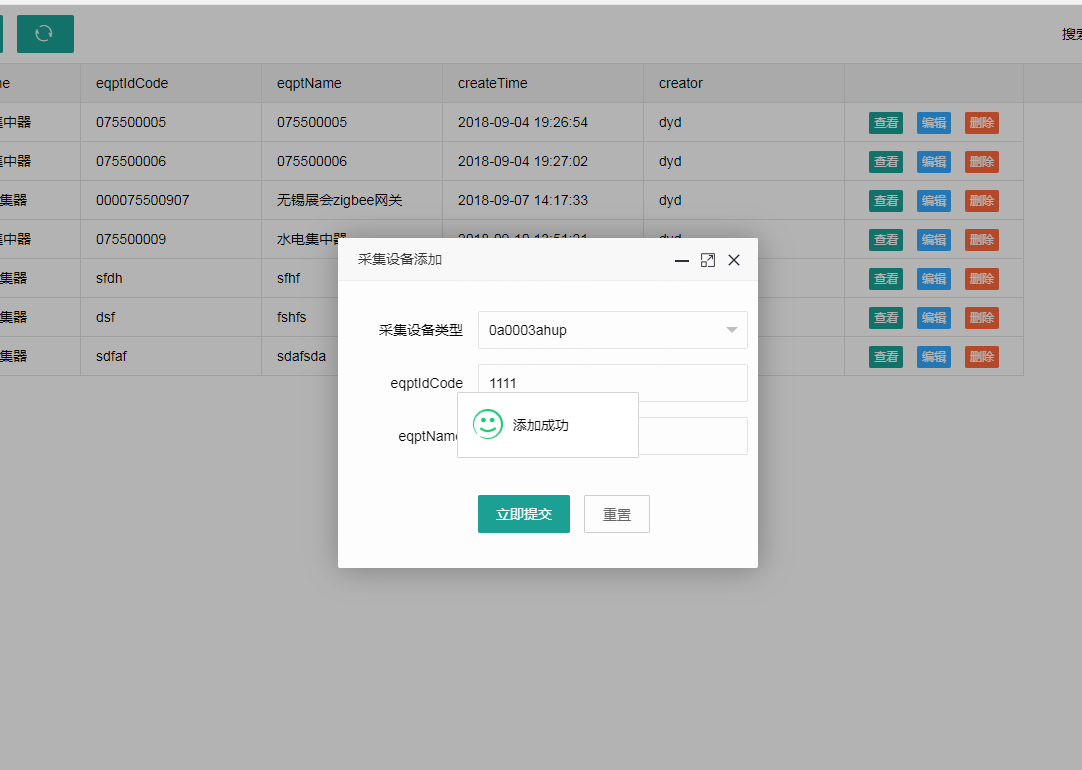Screen dimensions: 1082x770
Task: View row sfdh with 查看
Action: click(885, 279)
